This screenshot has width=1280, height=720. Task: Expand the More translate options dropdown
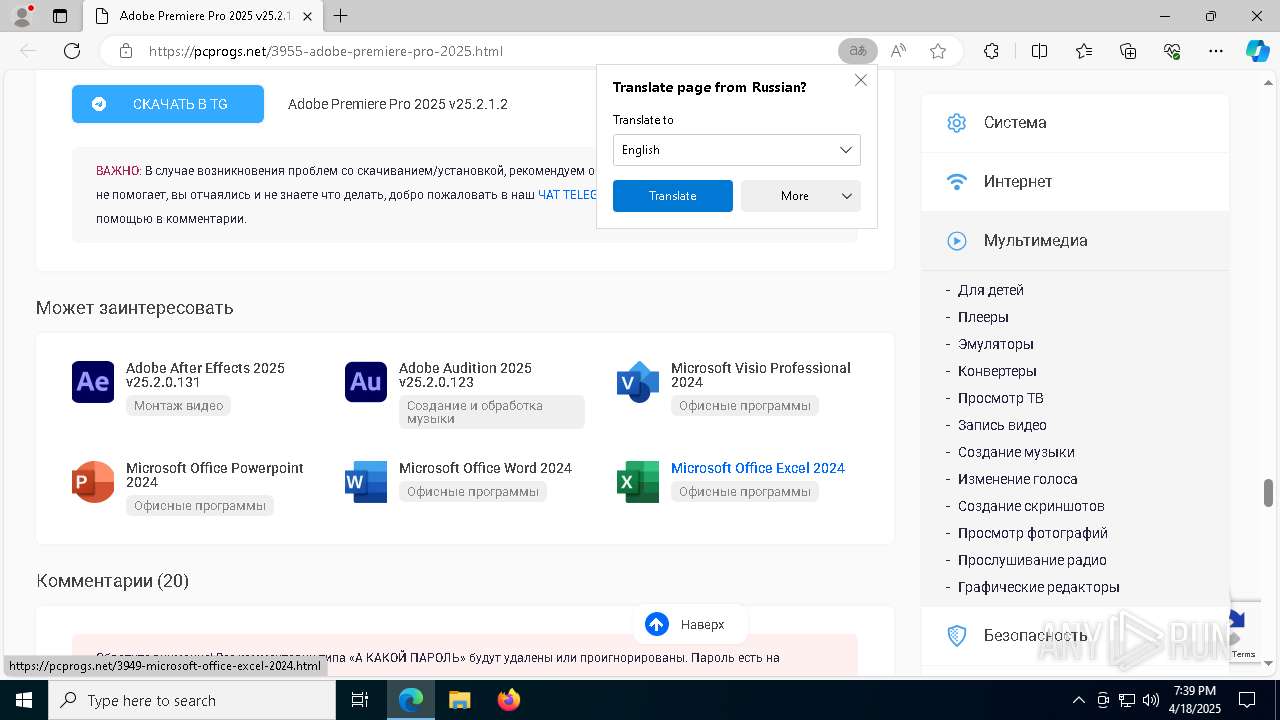(x=801, y=196)
